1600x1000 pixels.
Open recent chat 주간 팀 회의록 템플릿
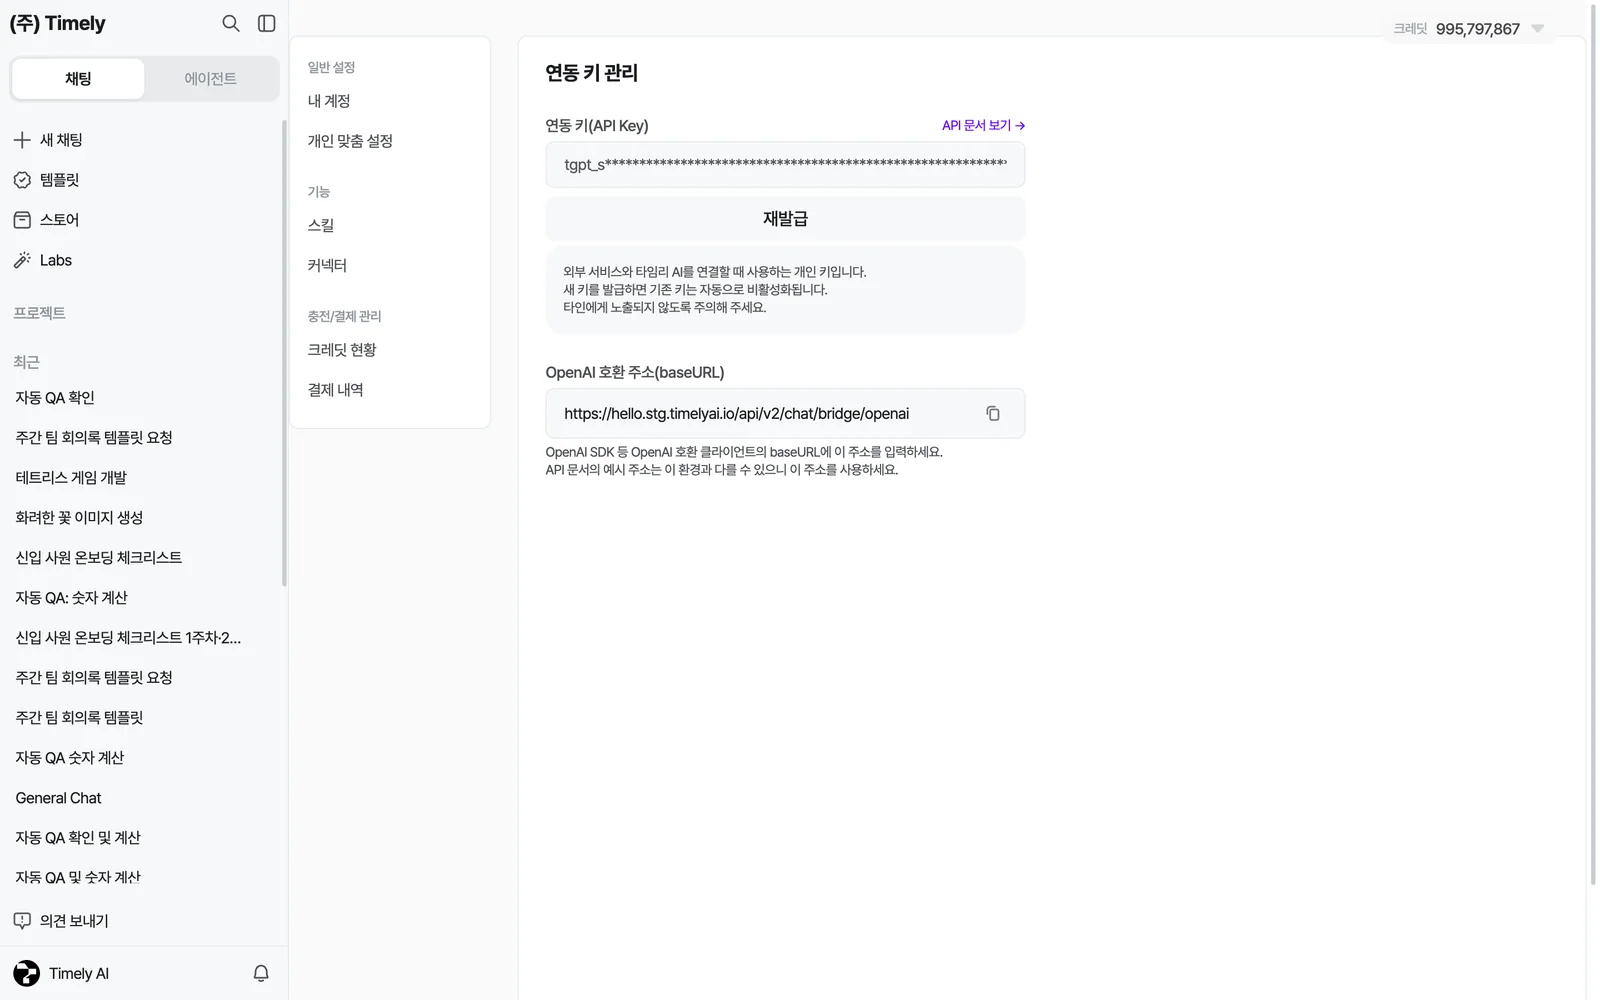tap(79, 718)
